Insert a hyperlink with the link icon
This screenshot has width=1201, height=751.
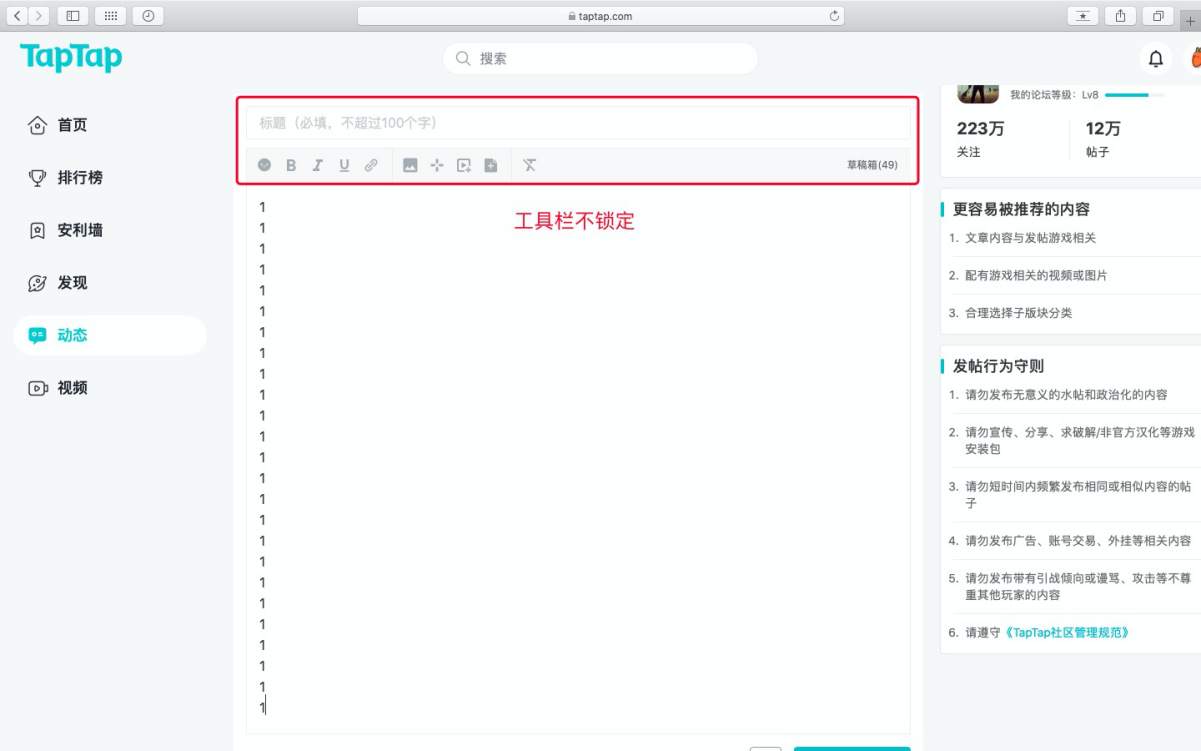click(371, 165)
